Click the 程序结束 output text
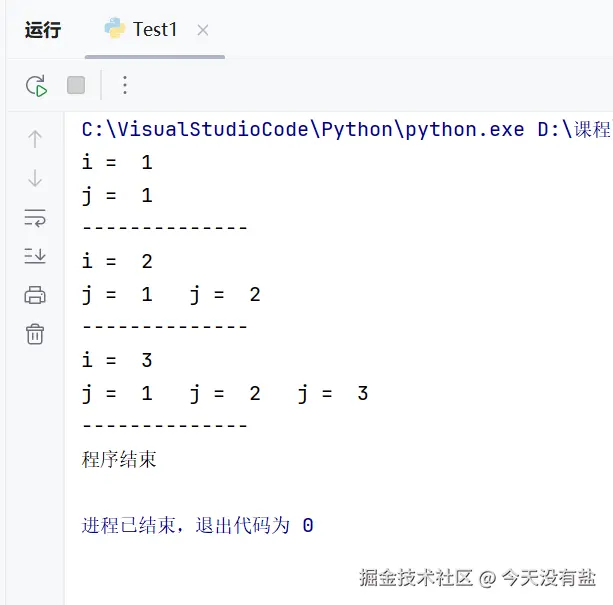The width and height of the screenshot is (613, 605). 119,460
